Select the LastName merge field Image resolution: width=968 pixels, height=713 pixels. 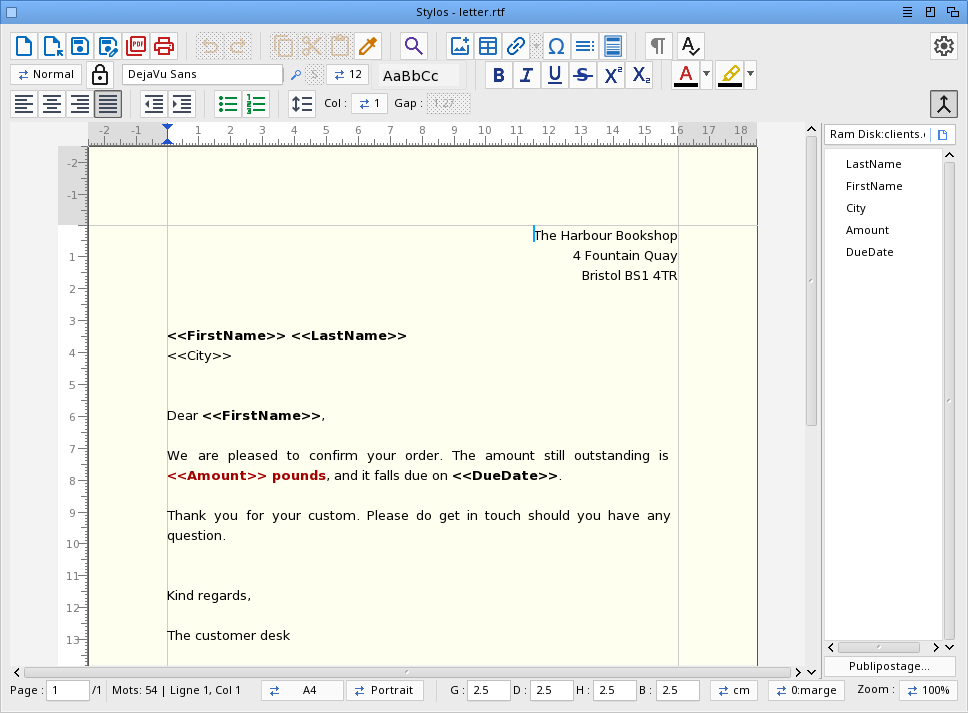pyautogui.click(x=874, y=164)
